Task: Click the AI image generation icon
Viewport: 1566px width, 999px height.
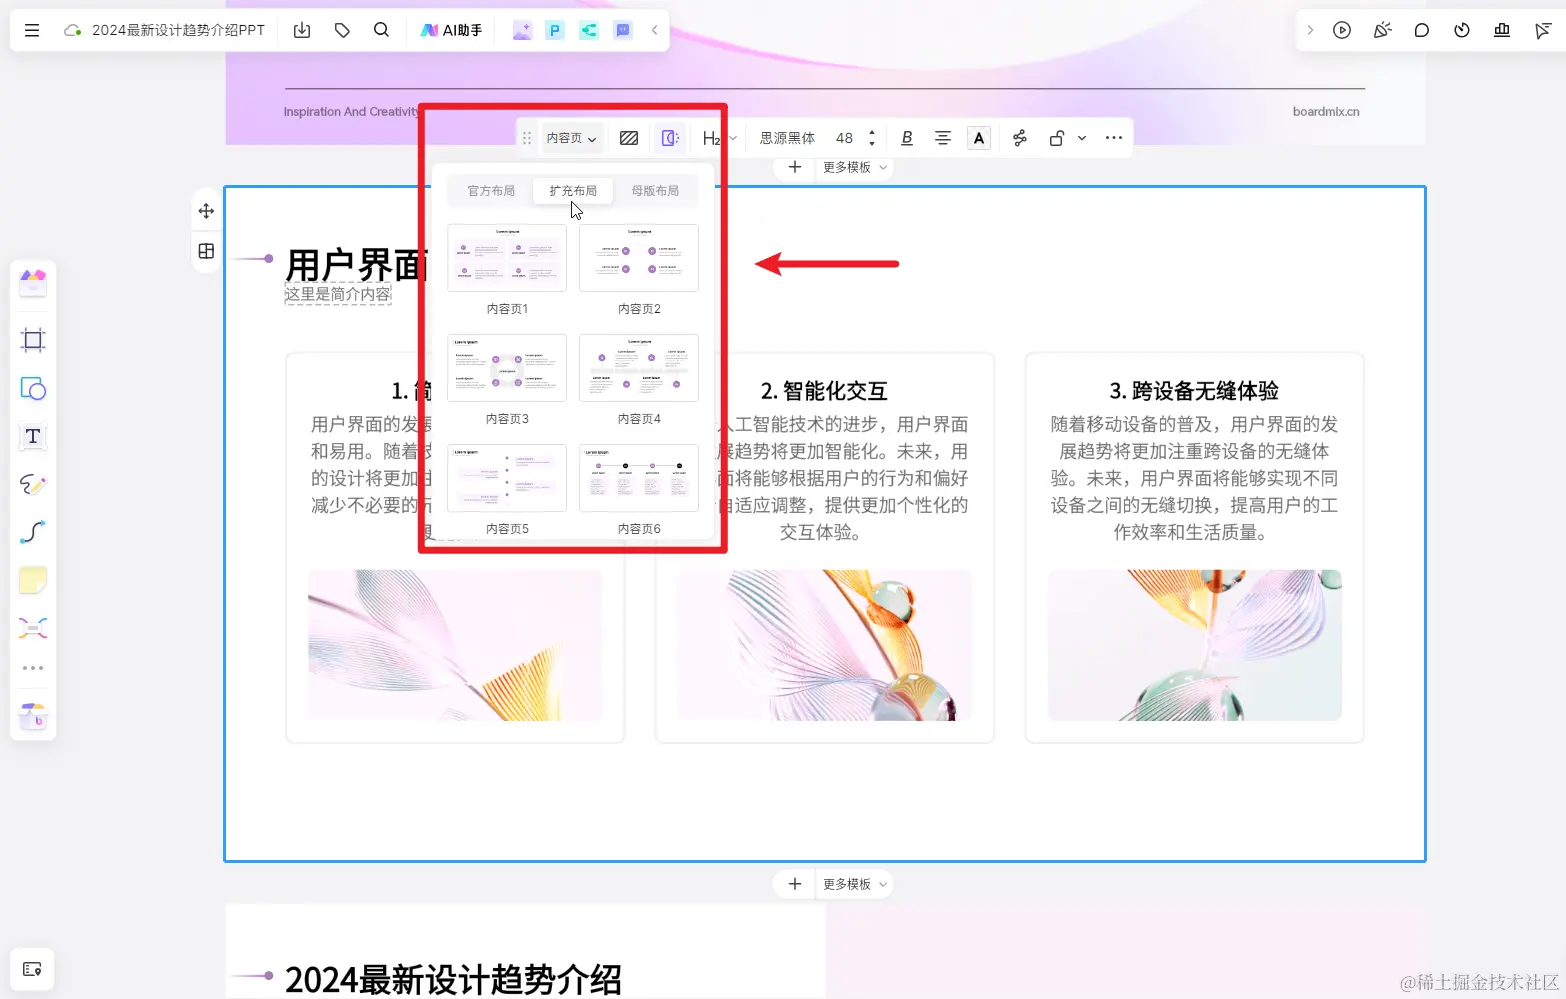Action: click(x=522, y=30)
